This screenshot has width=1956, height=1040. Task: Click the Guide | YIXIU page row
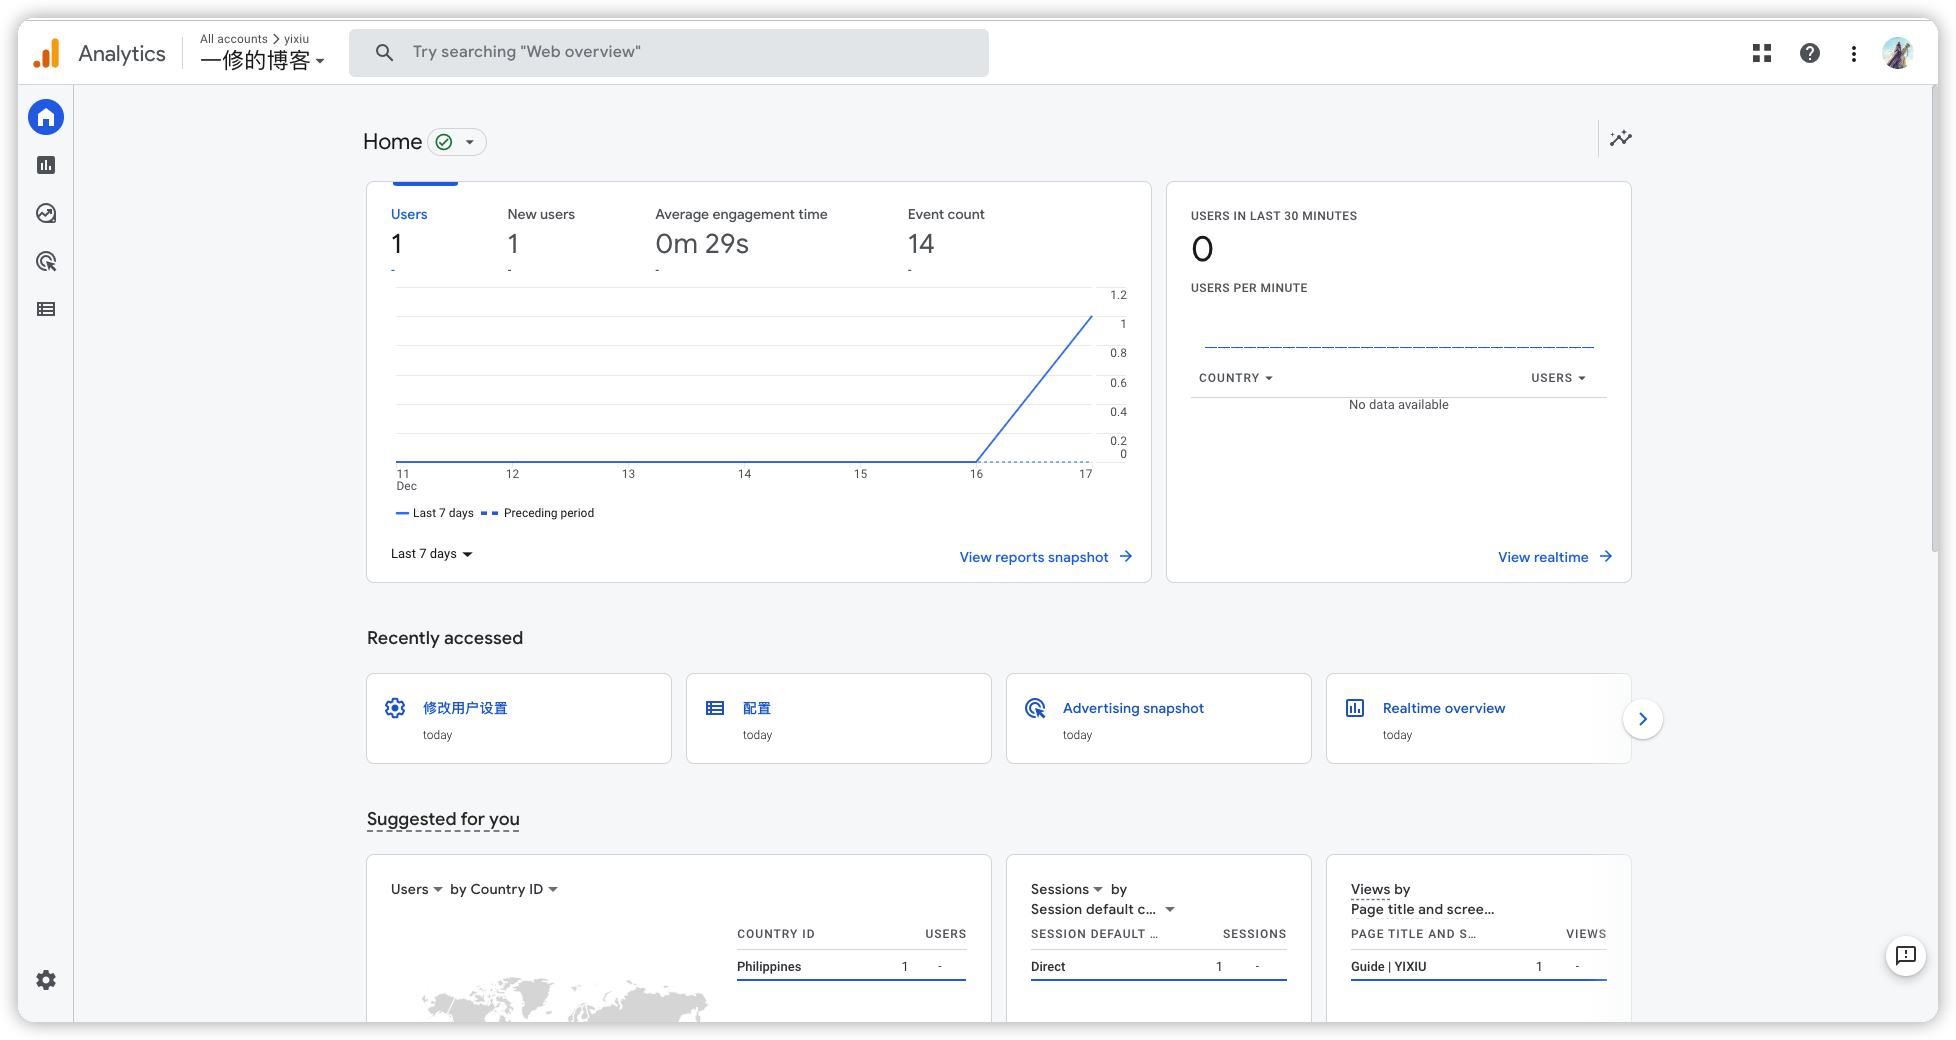click(x=1478, y=966)
